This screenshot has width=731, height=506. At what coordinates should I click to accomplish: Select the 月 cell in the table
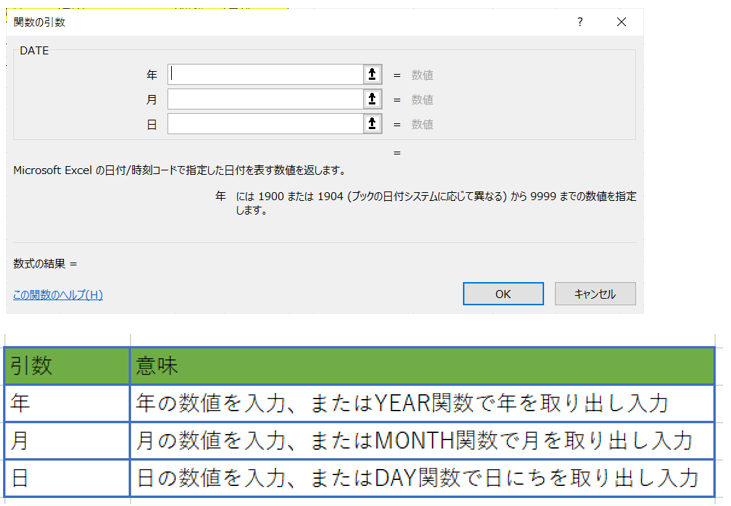(x=67, y=440)
